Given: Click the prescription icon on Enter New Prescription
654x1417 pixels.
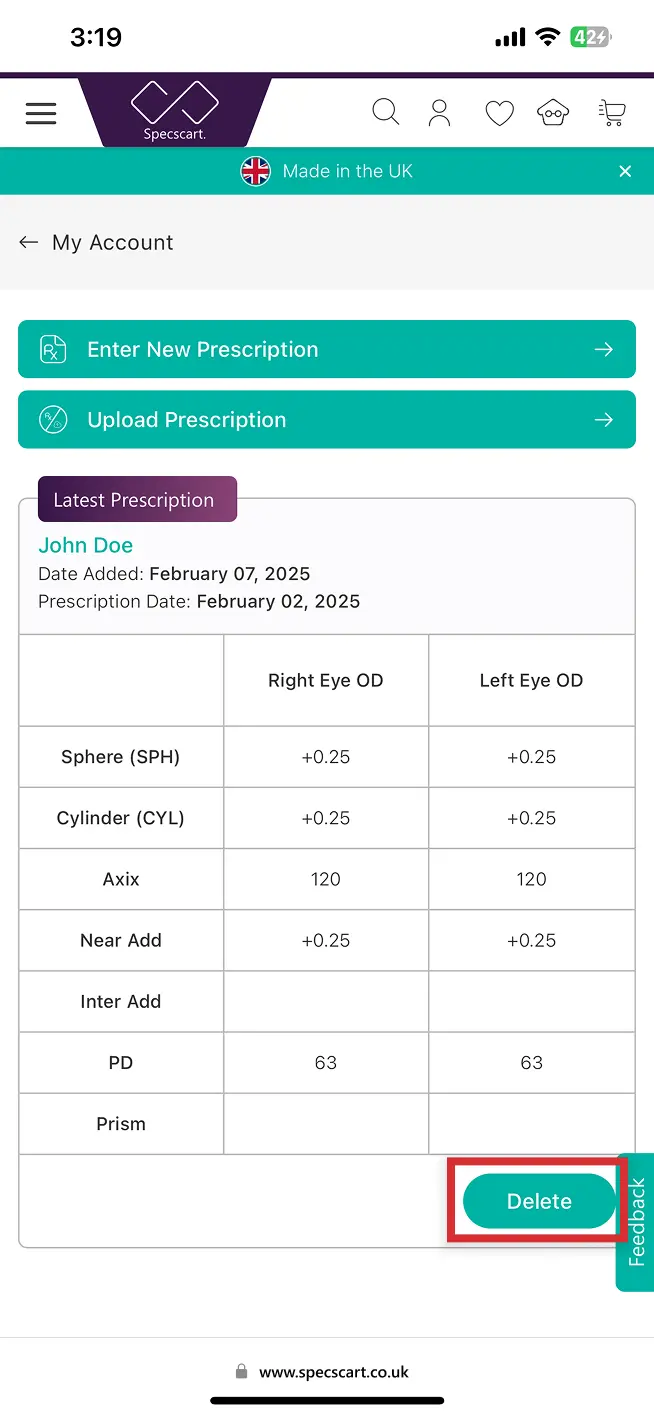Looking at the screenshot, I should coord(52,349).
